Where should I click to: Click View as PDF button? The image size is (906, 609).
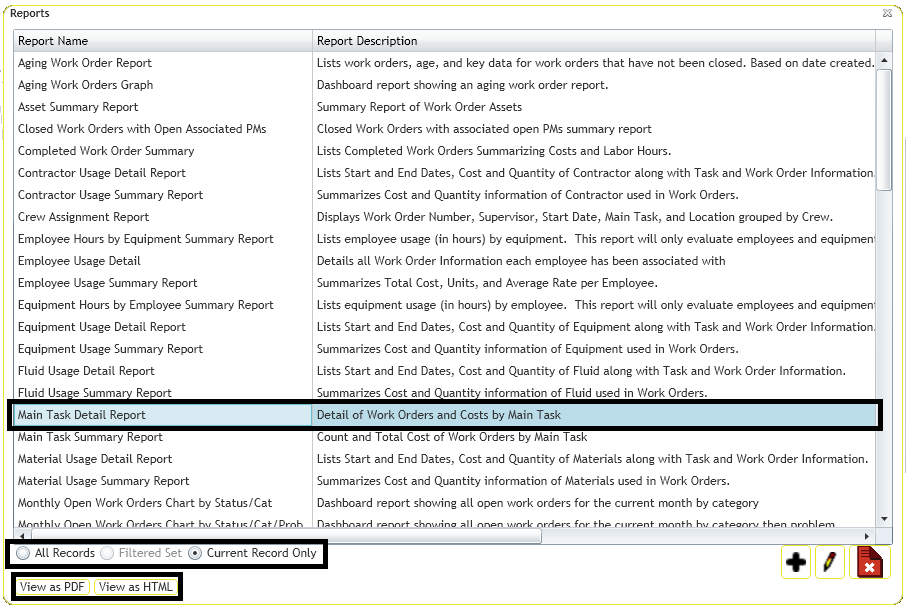52,587
